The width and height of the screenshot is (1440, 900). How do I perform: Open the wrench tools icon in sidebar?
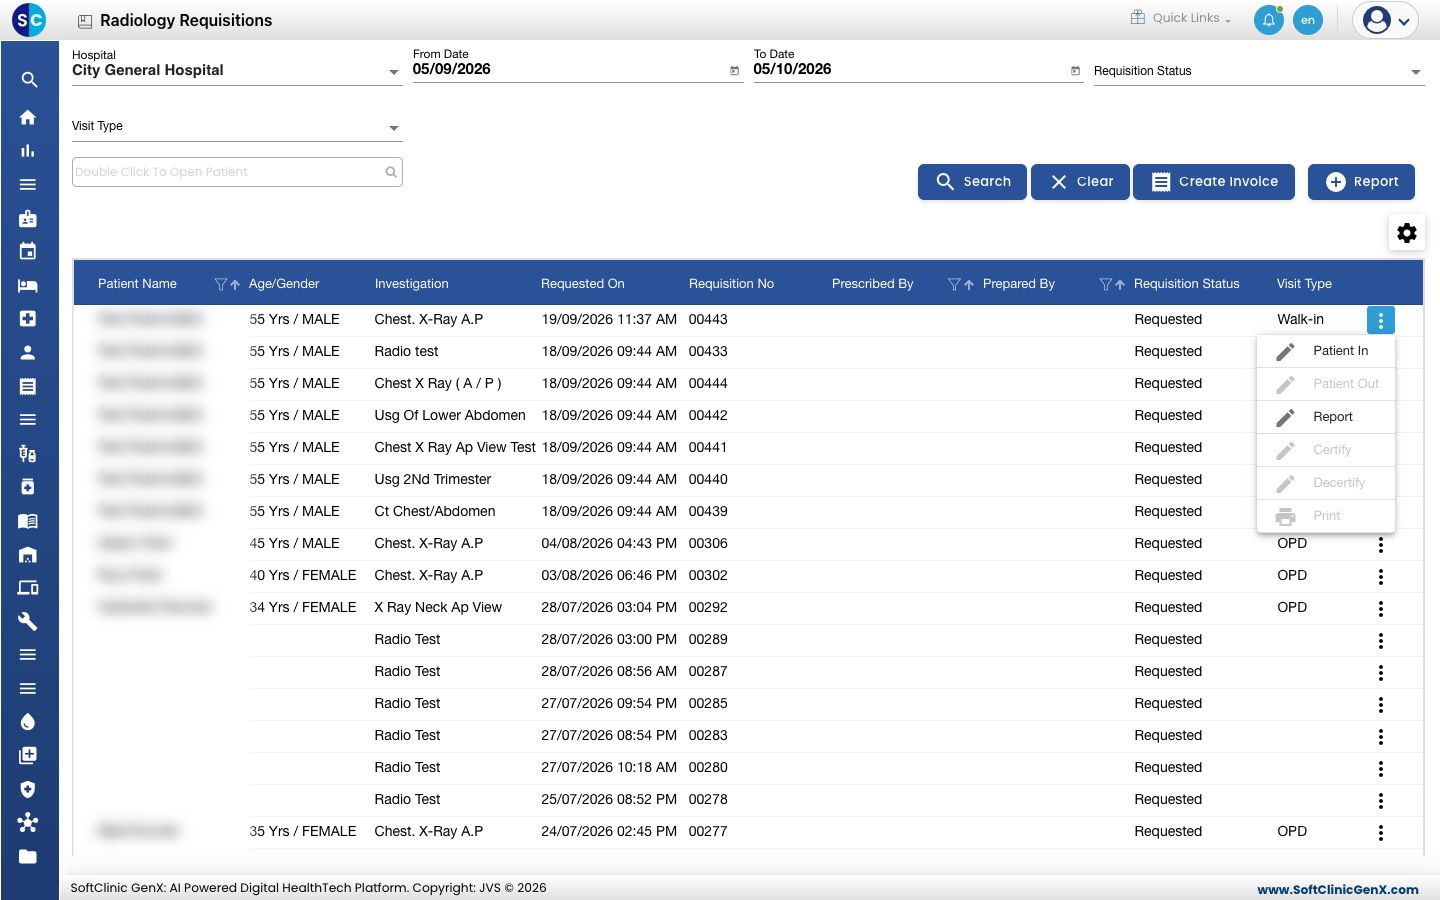click(28, 621)
